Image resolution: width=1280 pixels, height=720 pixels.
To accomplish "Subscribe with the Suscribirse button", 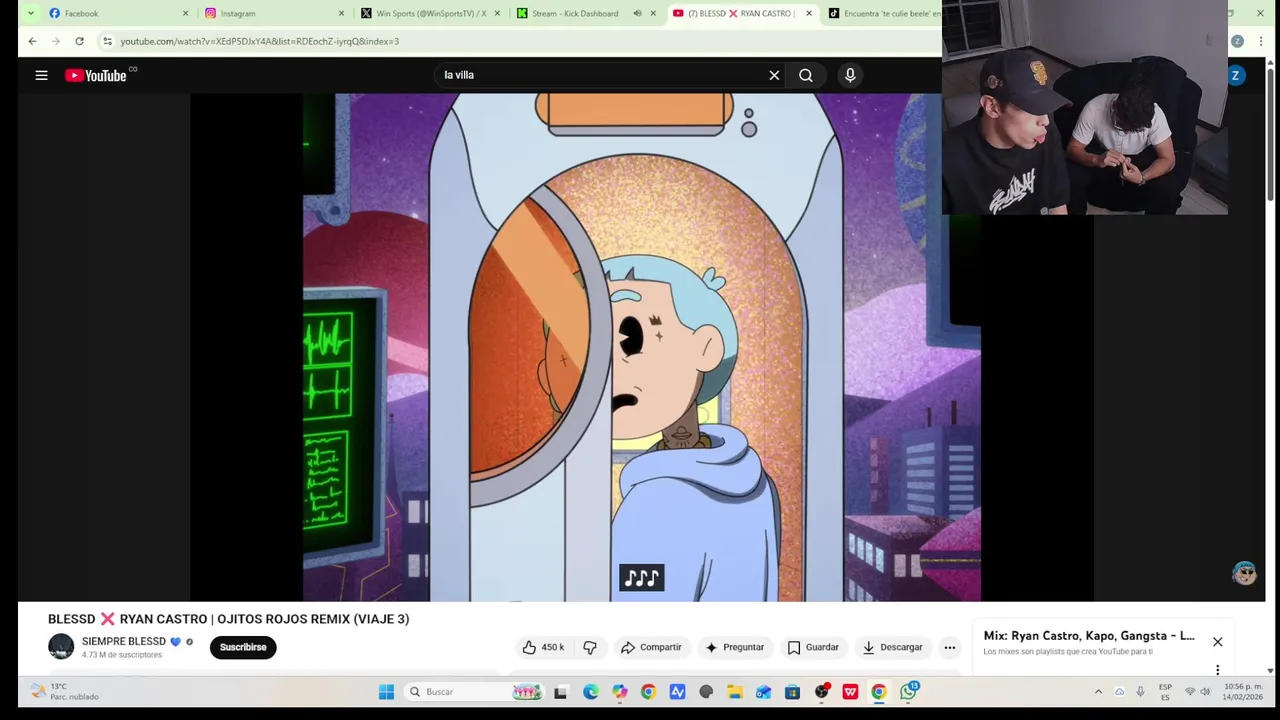I will (243, 647).
